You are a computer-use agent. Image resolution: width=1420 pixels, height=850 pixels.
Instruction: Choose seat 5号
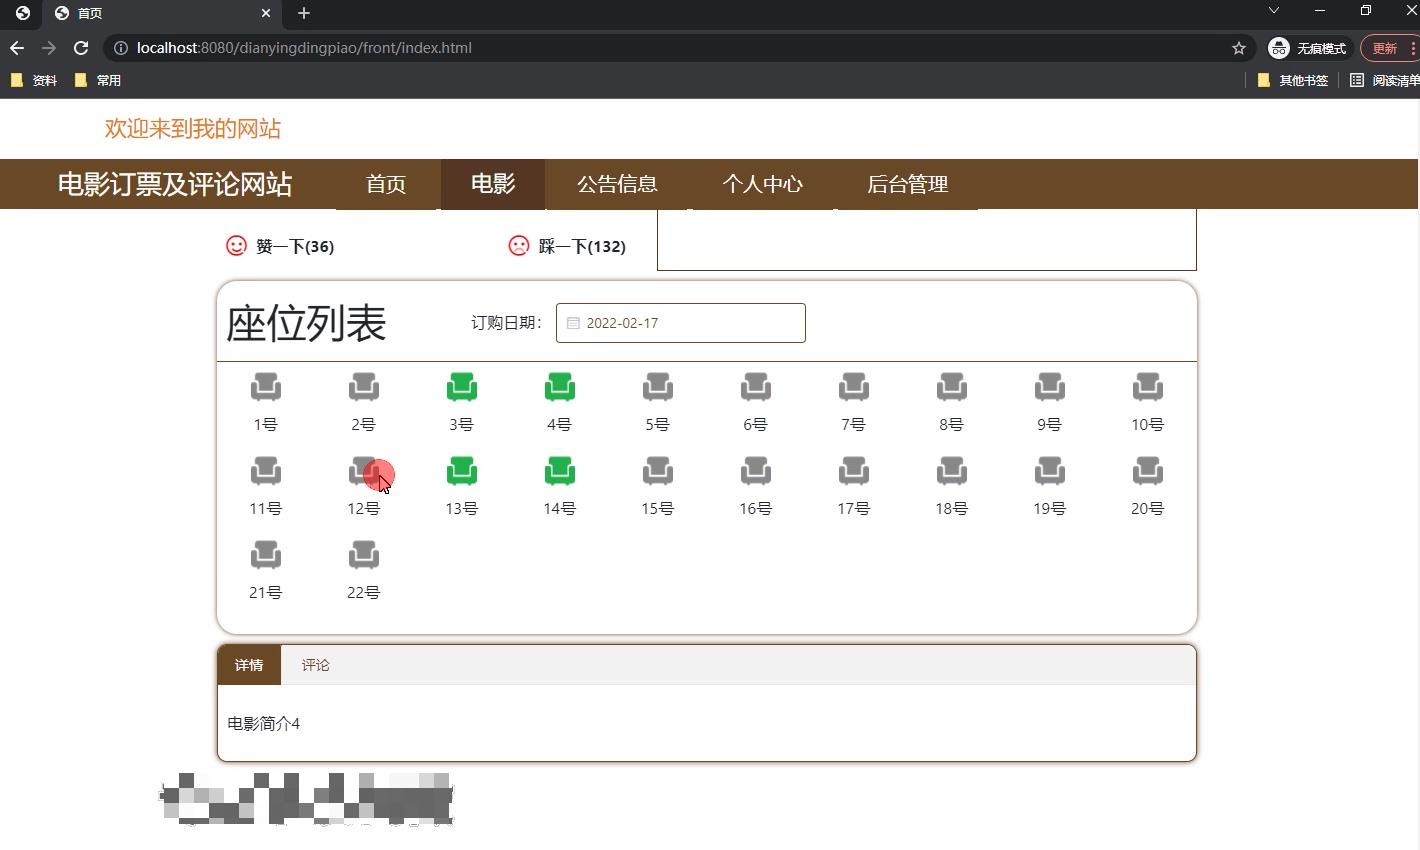click(658, 387)
